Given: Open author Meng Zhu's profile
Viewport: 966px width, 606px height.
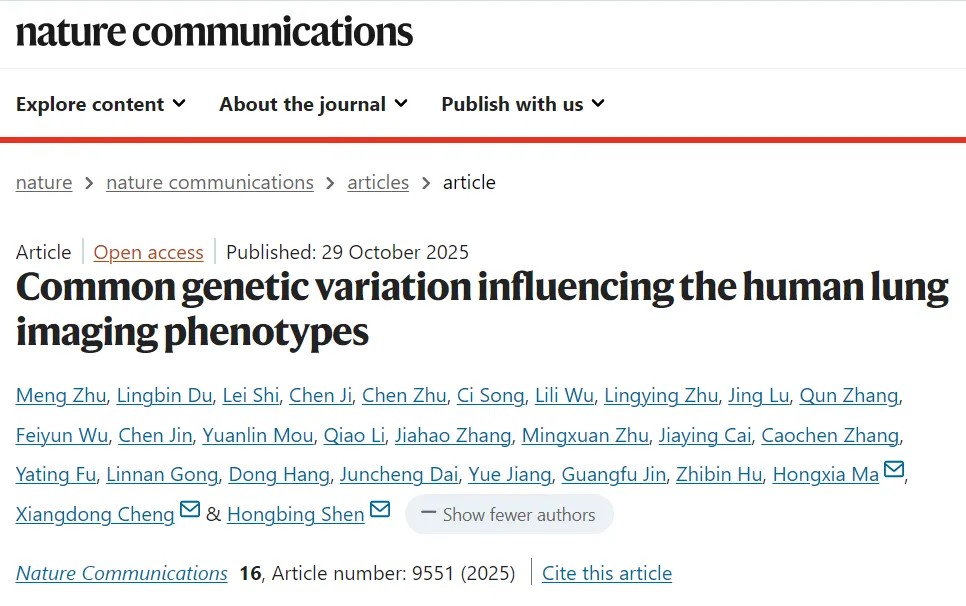Looking at the screenshot, I should (x=60, y=395).
